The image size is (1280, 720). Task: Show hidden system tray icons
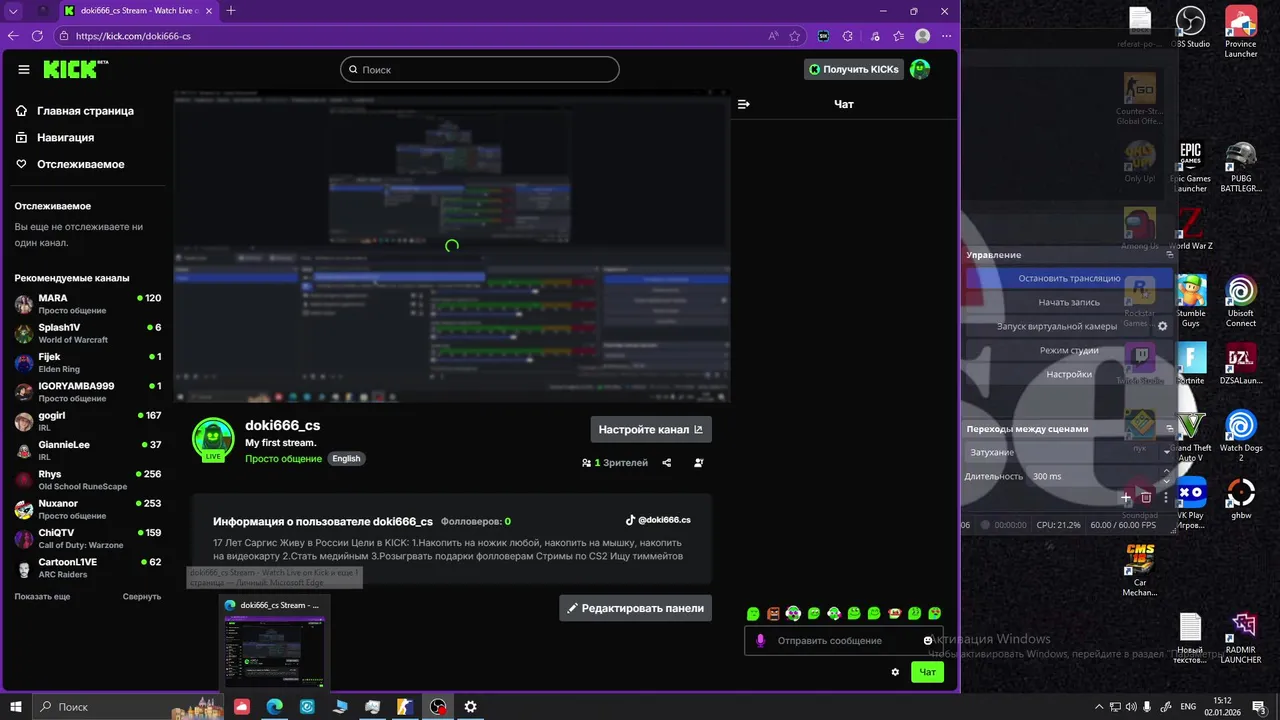1099,707
